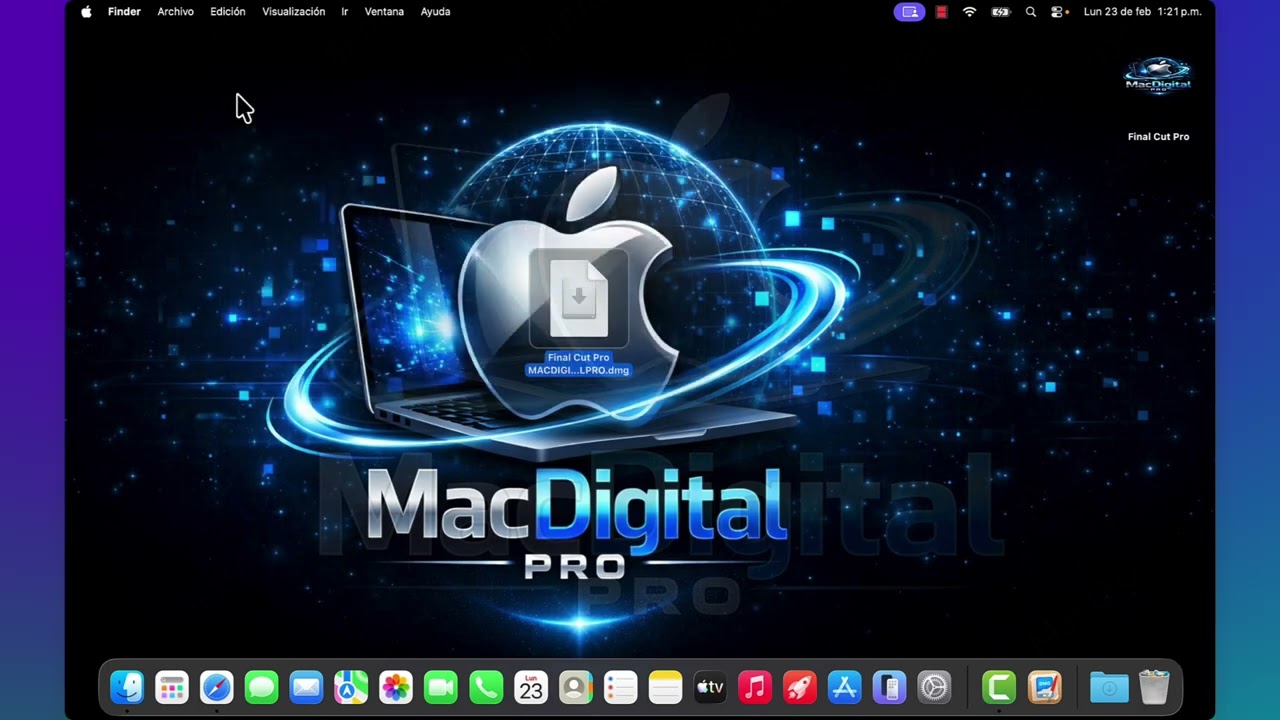Open the Apple menu
The height and width of the screenshot is (720, 1280).
click(x=86, y=12)
